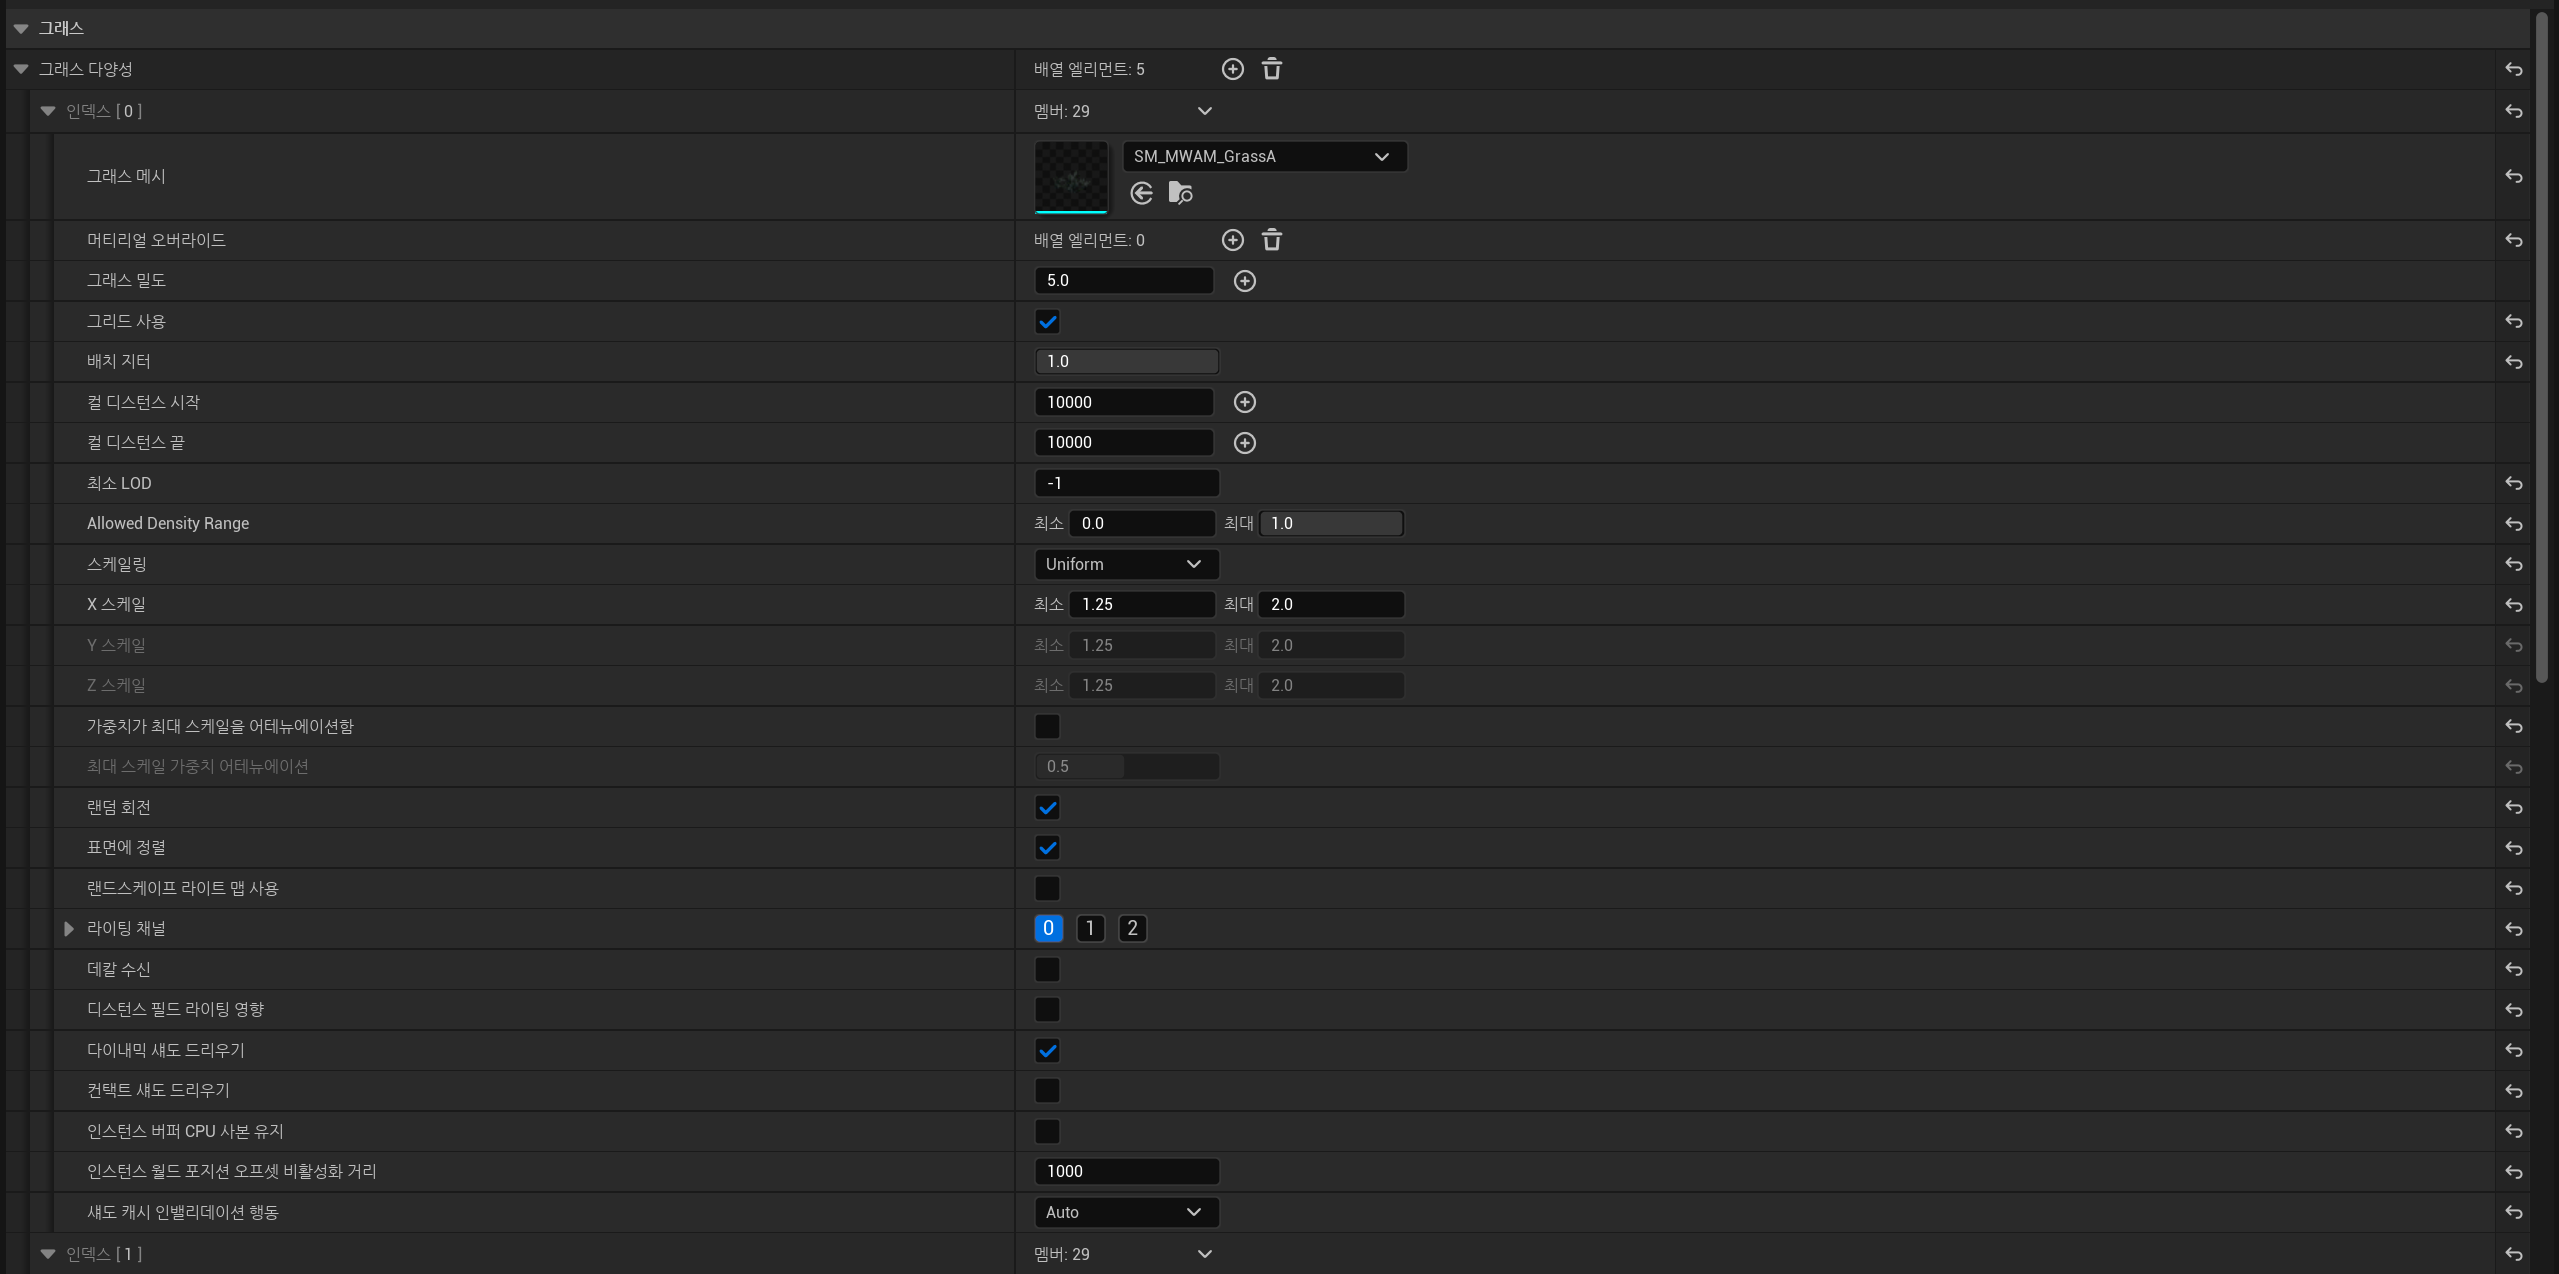Add element to 머티리얼 오버라이드 array

click(x=1232, y=240)
